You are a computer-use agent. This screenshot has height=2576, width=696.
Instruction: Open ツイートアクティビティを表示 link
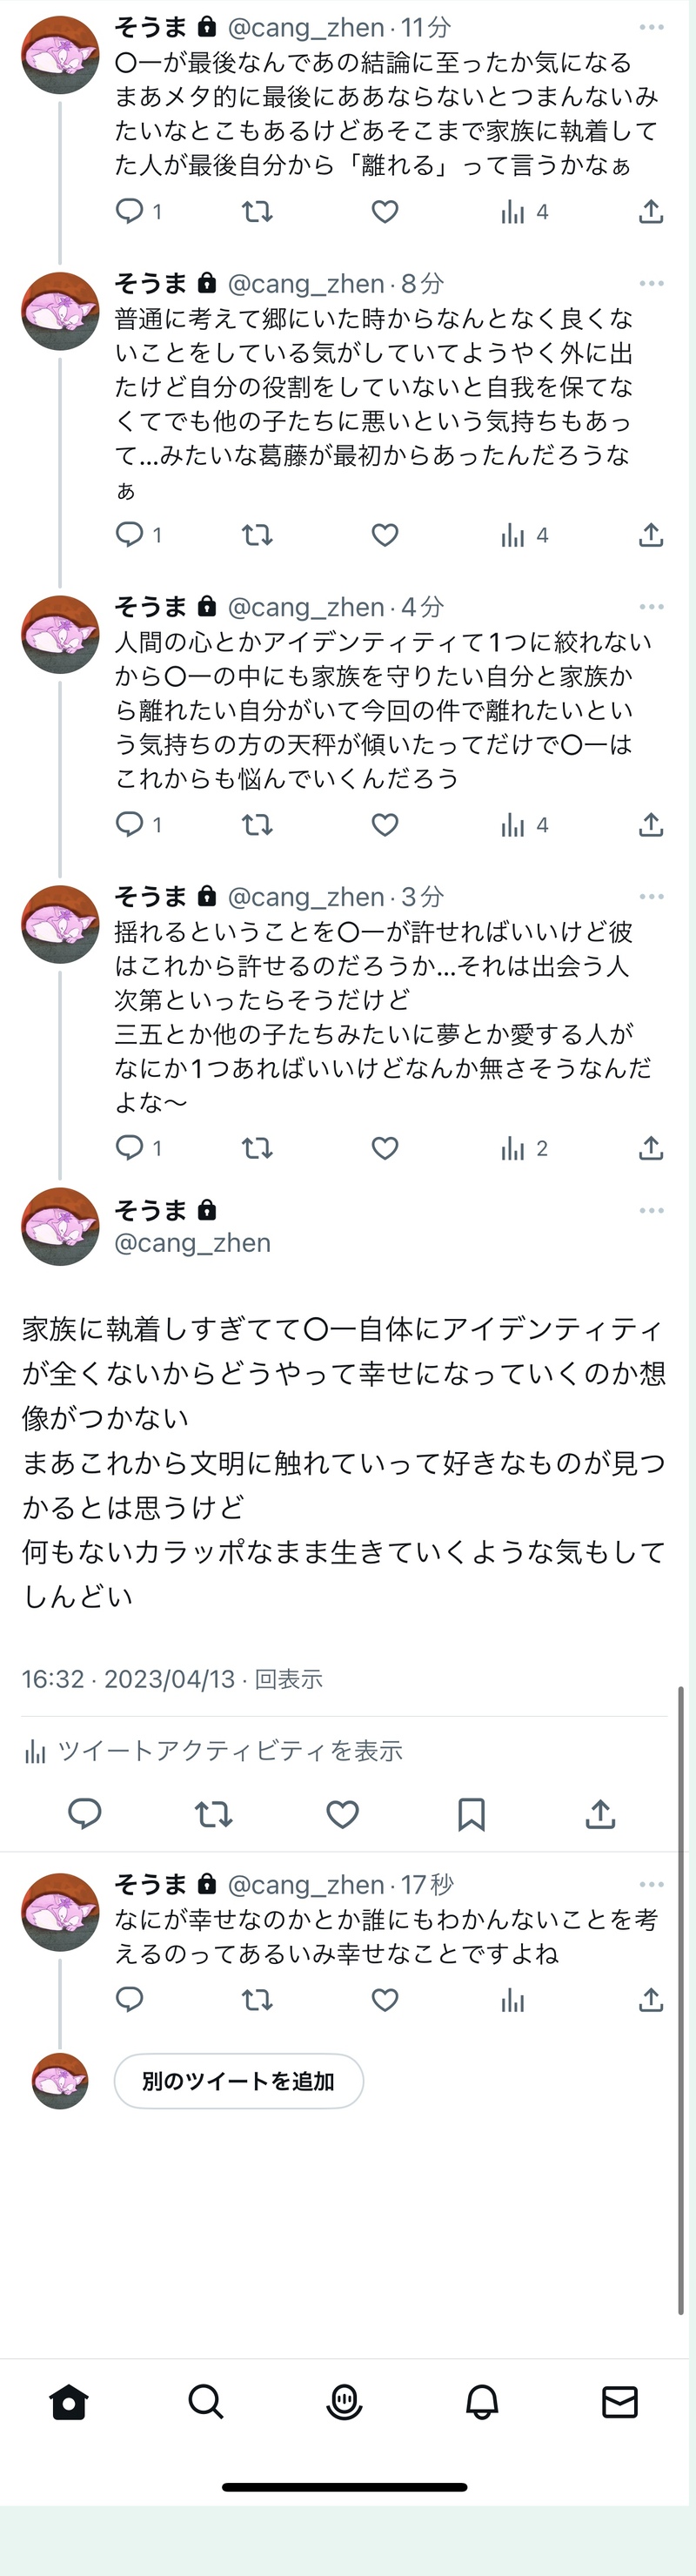tap(229, 1751)
